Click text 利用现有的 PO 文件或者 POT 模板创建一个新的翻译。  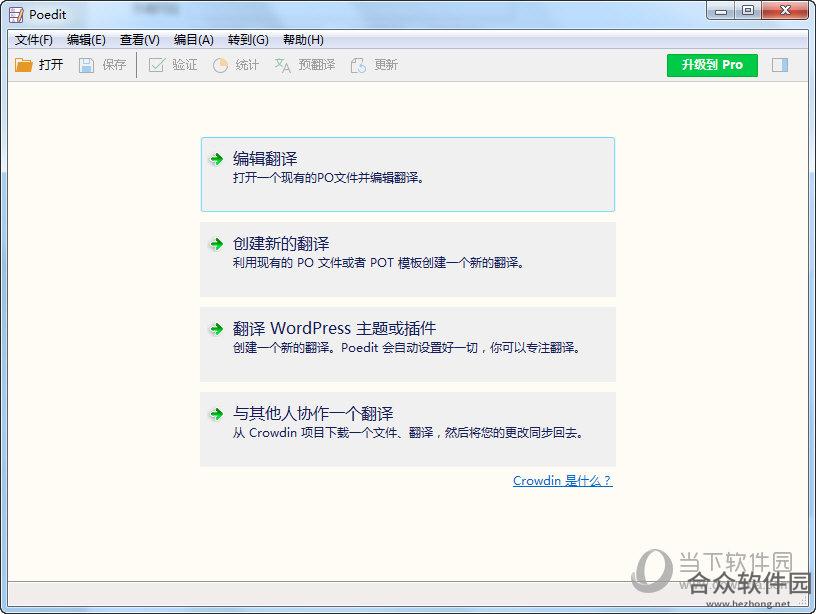[x=378, y=263]
